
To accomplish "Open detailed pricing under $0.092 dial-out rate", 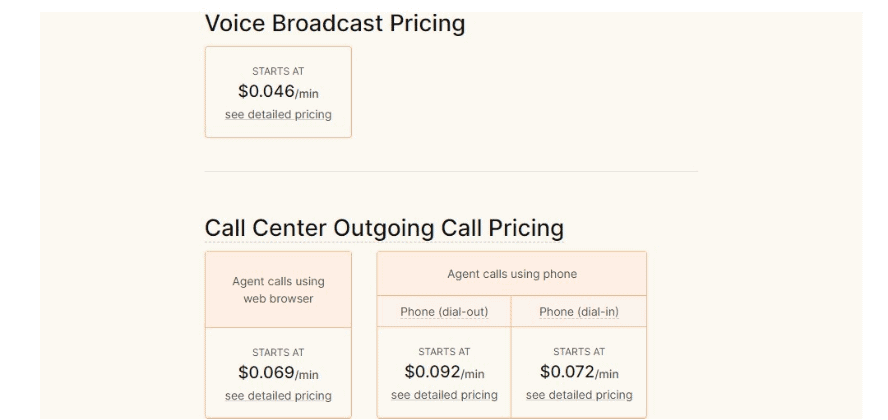I will [444, 395].
